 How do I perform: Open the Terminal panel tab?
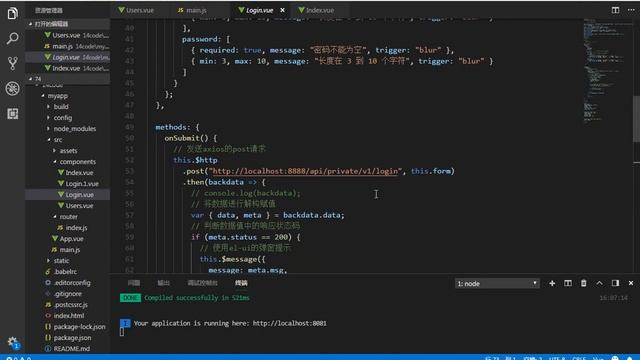point(241,283)
